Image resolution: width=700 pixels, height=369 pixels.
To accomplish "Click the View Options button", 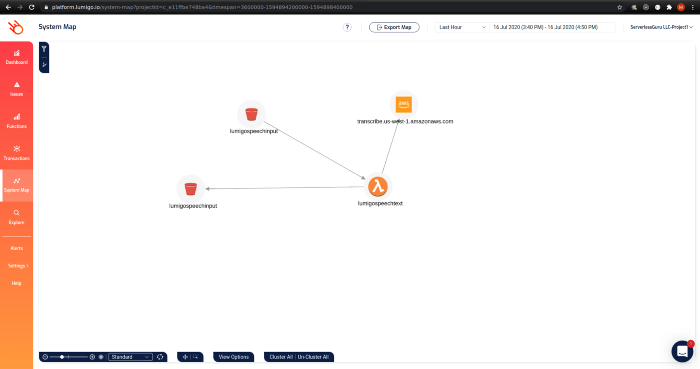I will [233, 357].
